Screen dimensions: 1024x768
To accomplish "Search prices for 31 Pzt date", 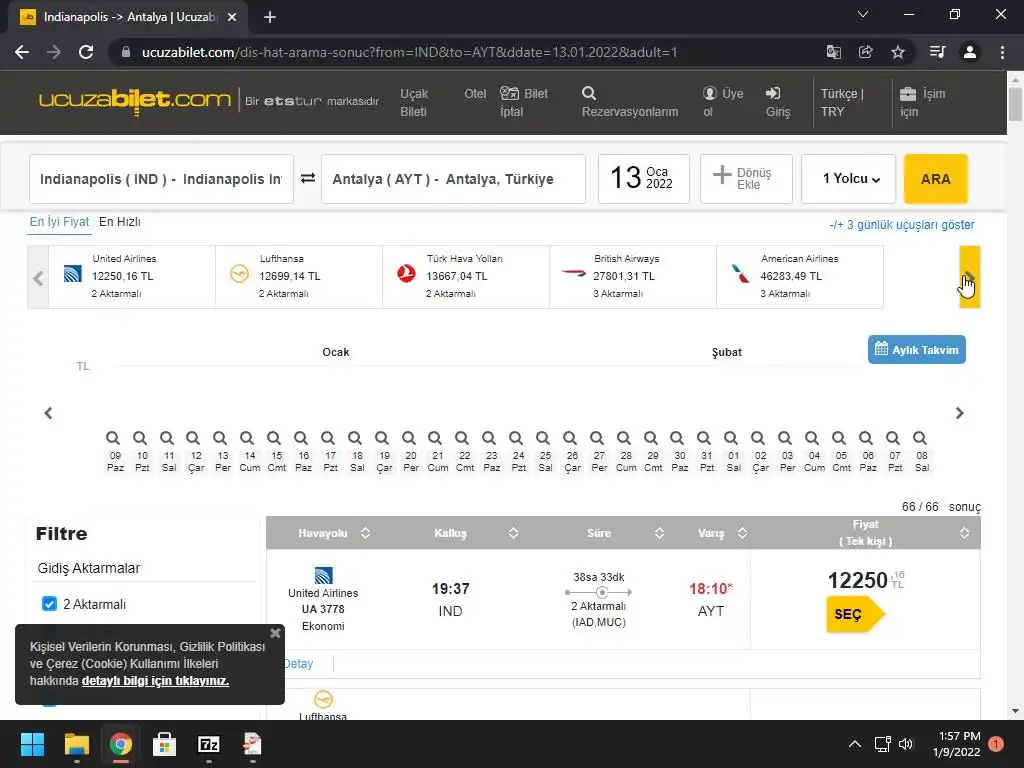I will point(704,438).
